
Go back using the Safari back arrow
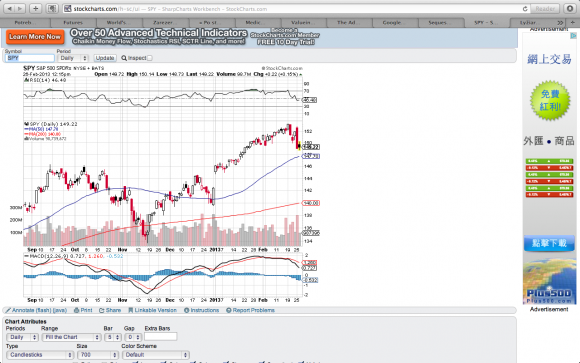pyautogui.click(x=9, y=9)
